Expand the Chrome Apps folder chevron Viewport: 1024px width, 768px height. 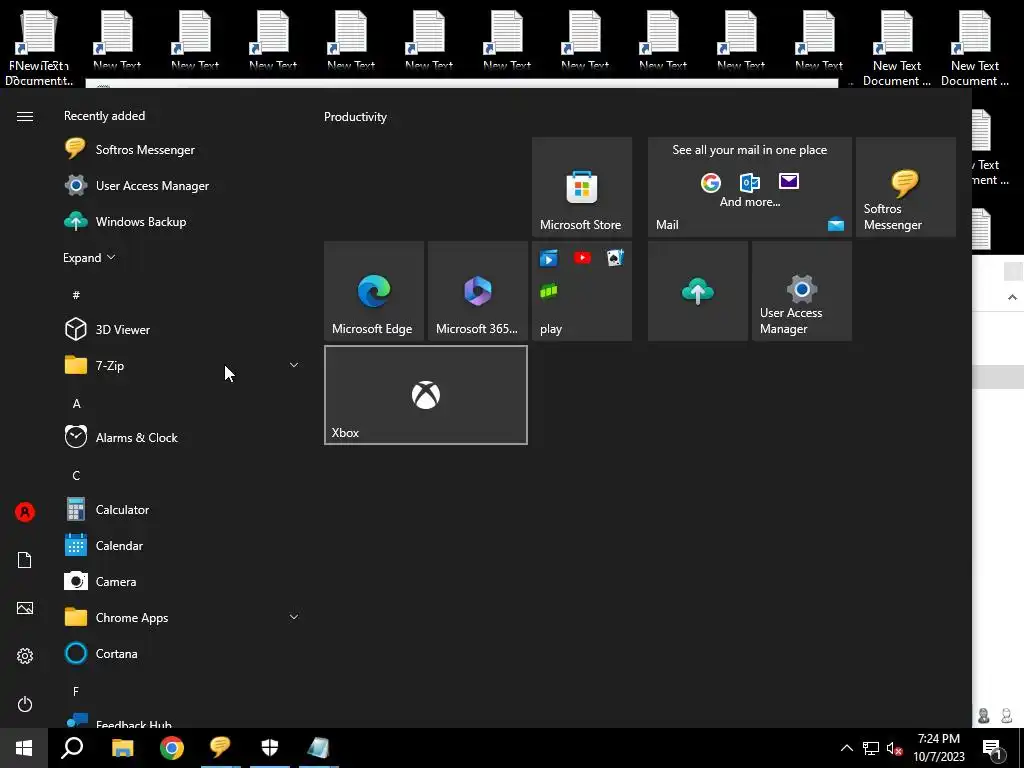(x=294, y=617)
